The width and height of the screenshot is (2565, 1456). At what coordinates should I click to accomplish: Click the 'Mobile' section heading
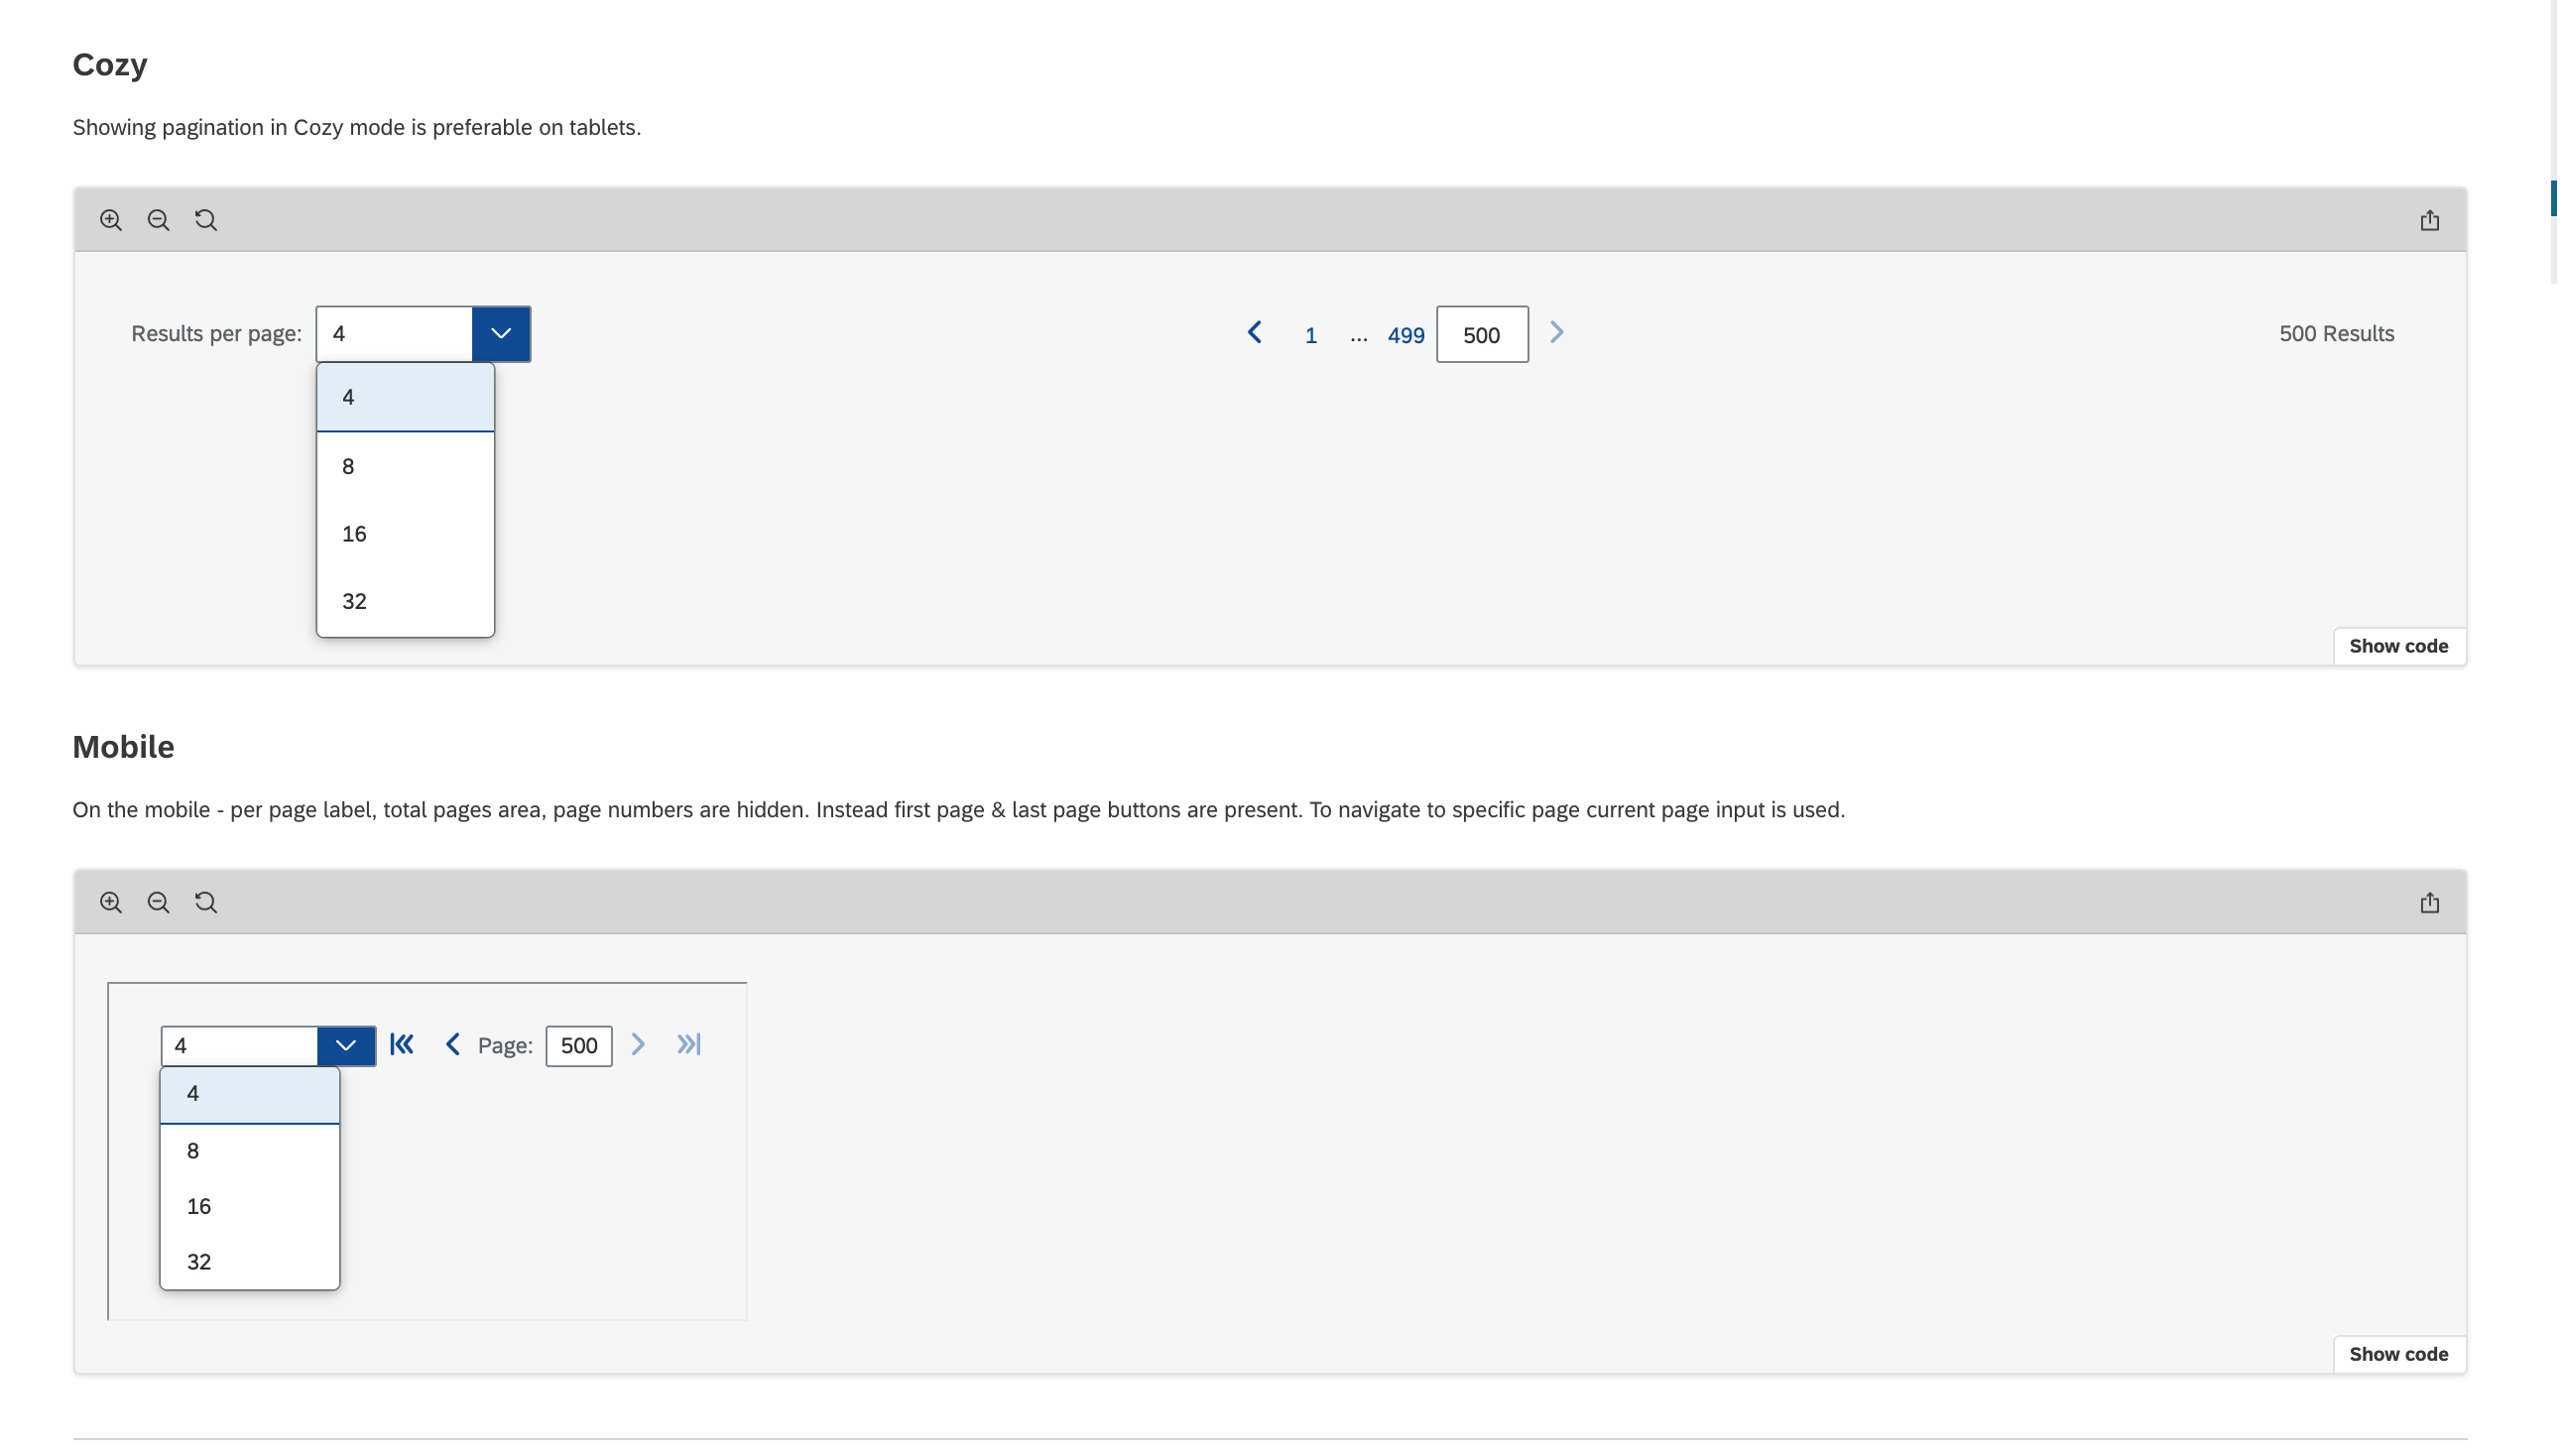click(x=123, y=748)
